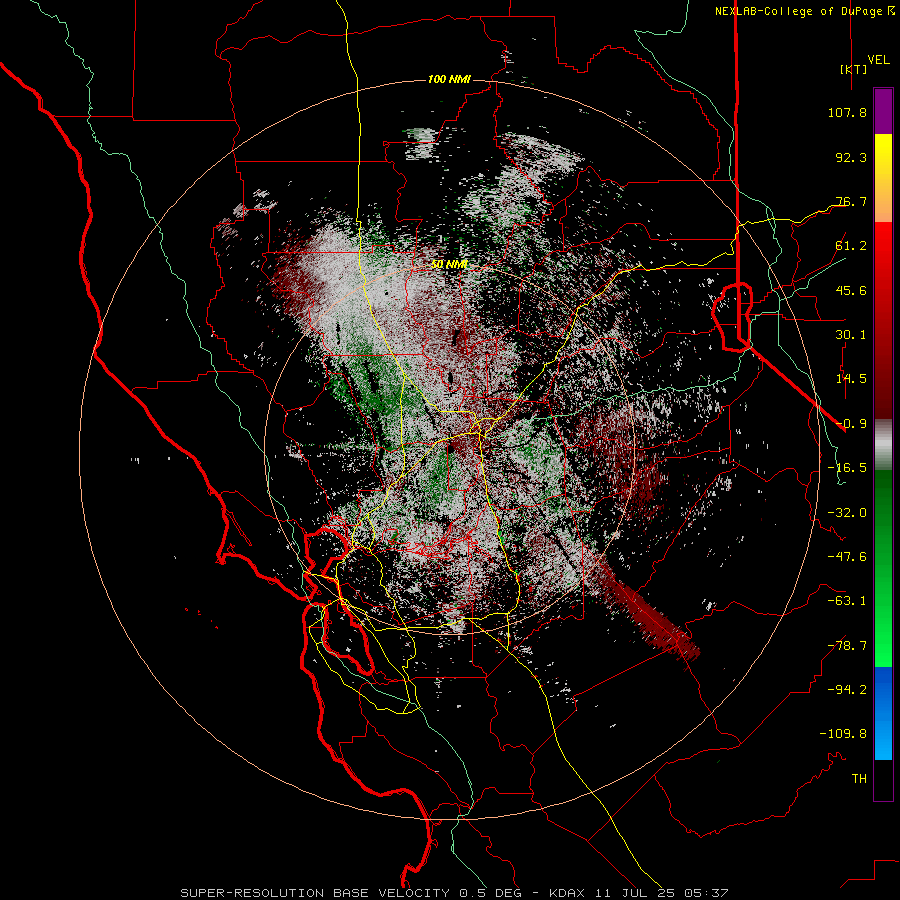Image resolution: width=900 pixels, height=900 pixels.
Task: Click the -16.5 velocity scale value
Action: [847, 468]
